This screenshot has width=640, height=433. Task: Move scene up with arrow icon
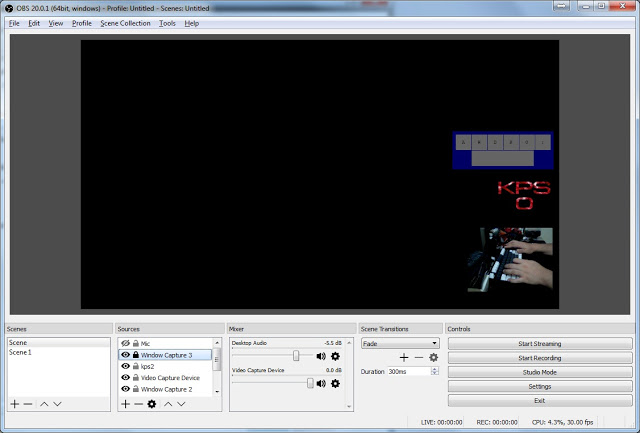pos(44,404)
